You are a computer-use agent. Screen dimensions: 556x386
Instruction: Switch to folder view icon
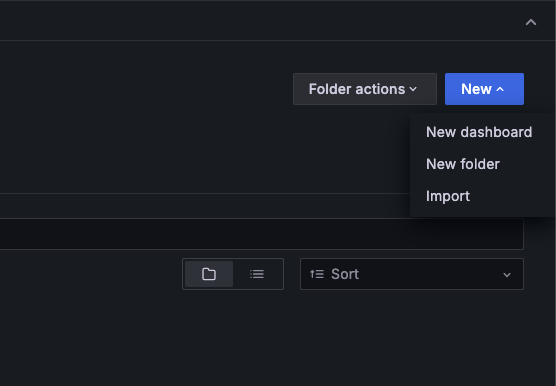pyautogui.click(x=209, y=274)
